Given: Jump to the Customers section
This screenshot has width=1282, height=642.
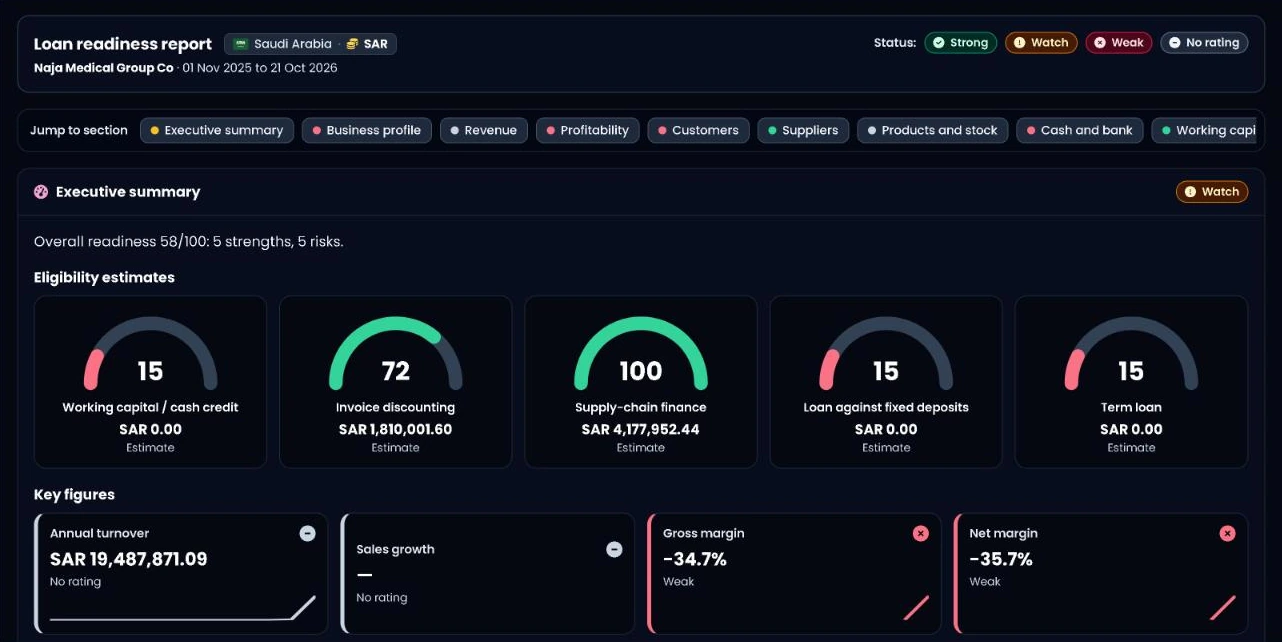Looking at the screenshot, I should [x=698, y=131].
